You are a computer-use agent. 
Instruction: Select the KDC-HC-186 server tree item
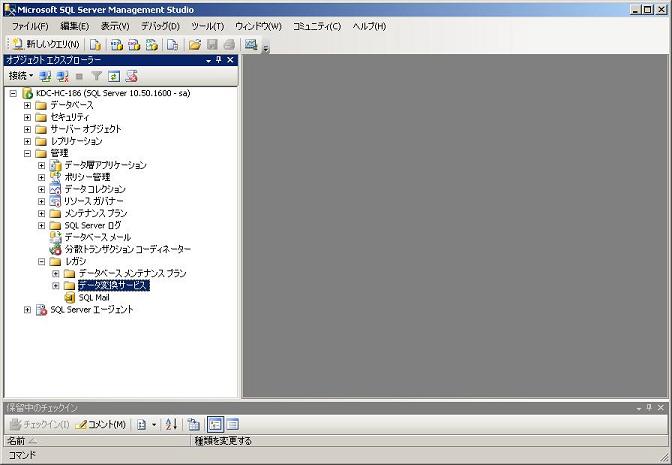[x=113, y=93]
